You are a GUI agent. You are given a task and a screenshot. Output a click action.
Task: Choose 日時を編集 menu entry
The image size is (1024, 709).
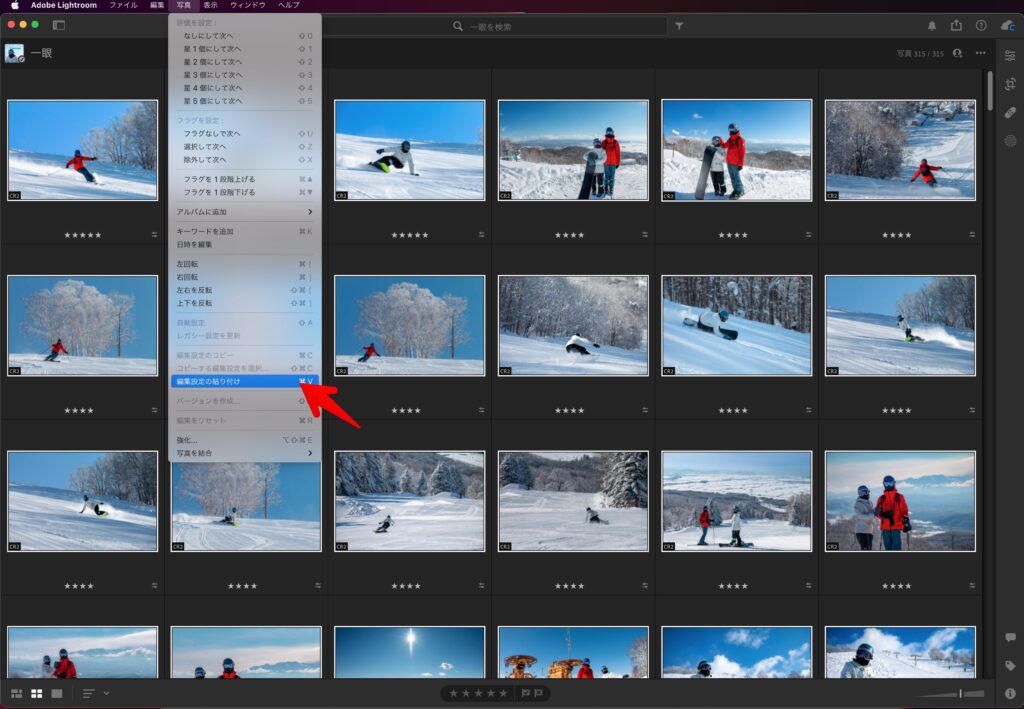[244, 245]
